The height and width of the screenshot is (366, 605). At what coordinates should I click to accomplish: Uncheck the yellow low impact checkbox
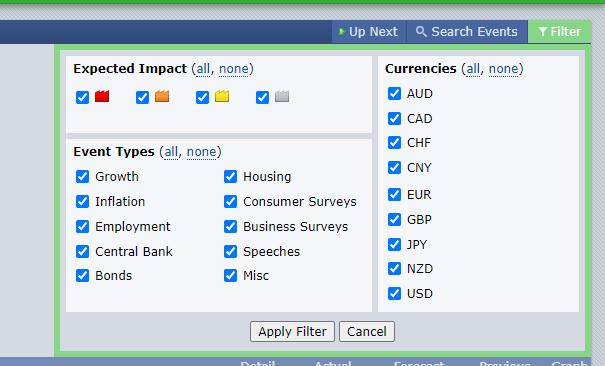click(202, 97)
